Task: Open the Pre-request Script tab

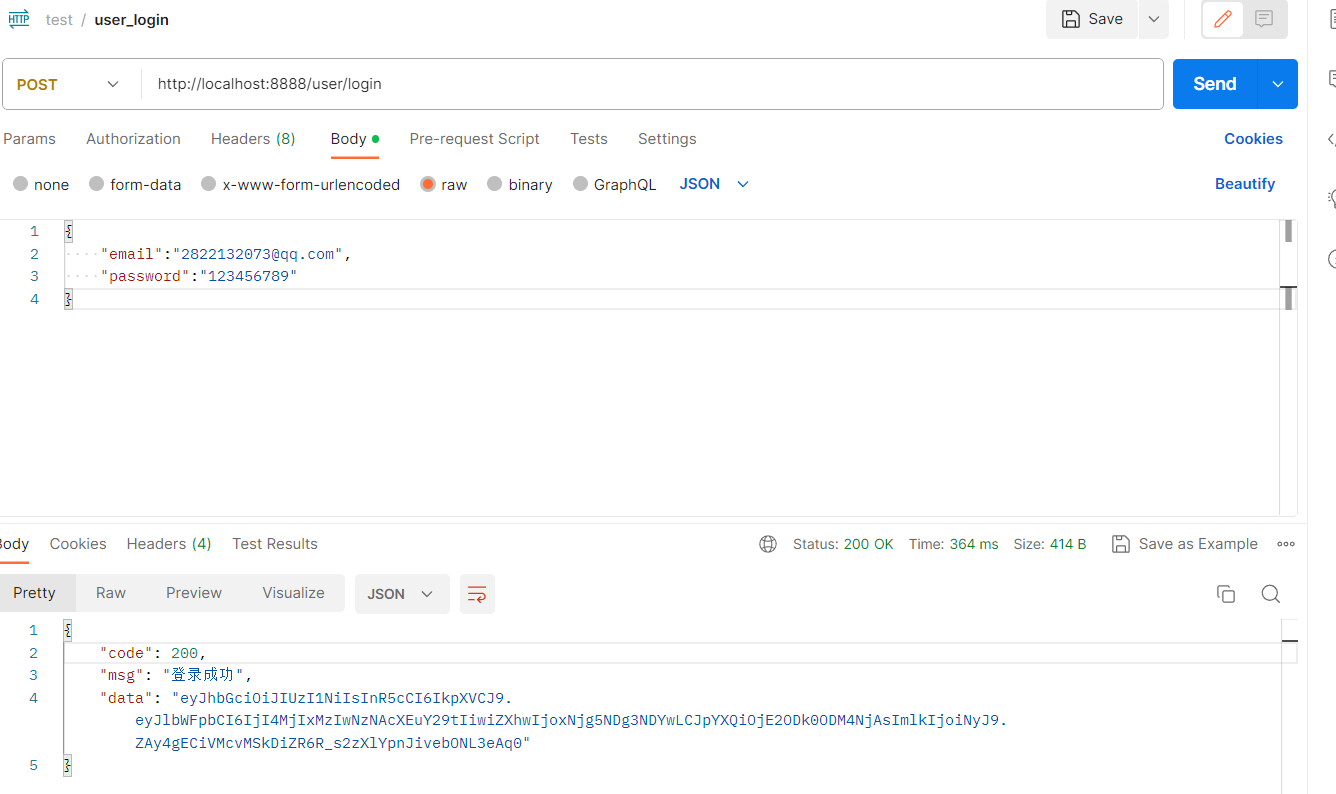Action: coord(474,139)
